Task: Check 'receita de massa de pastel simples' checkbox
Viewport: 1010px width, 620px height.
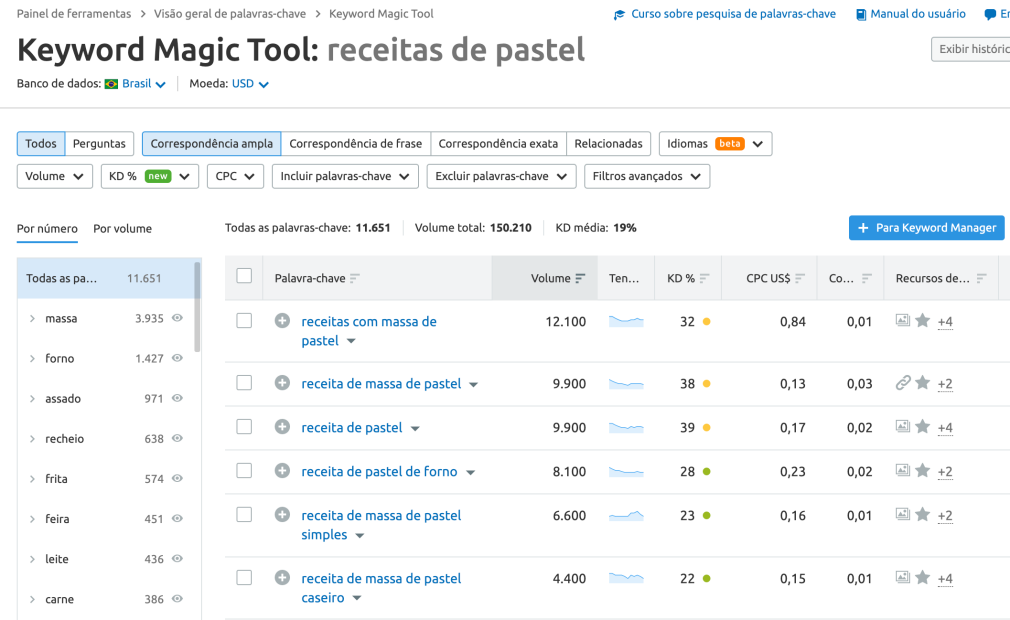Action: [244, 514]
